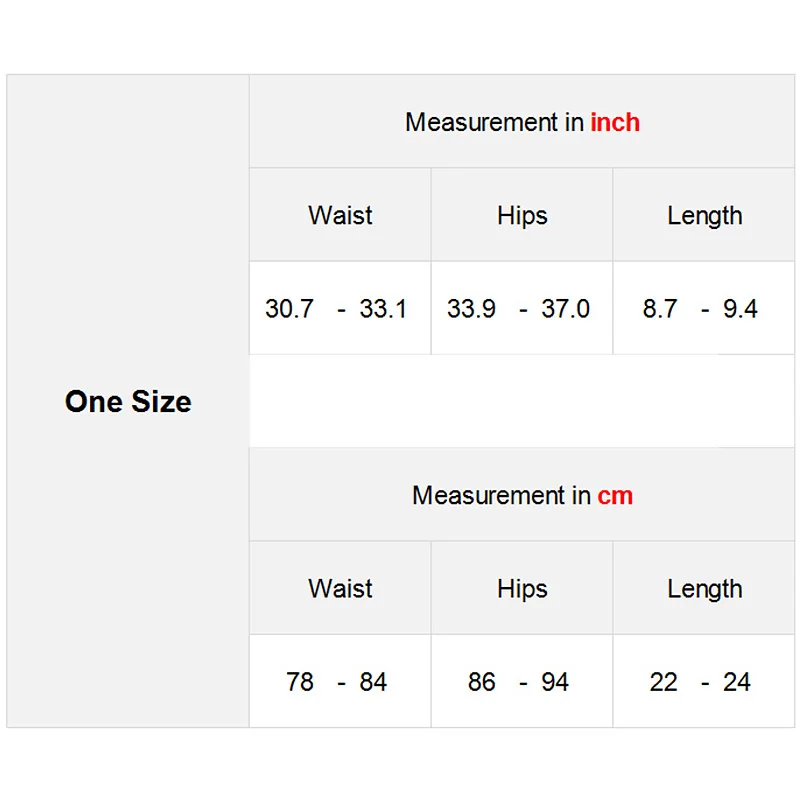The image size is (800, 800).
Task: Select the waist value 33.1
Action: pos(383,309)
